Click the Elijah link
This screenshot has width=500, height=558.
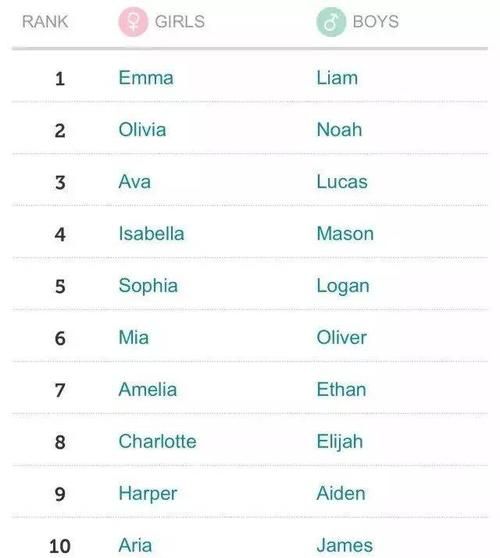pos(340,442)
